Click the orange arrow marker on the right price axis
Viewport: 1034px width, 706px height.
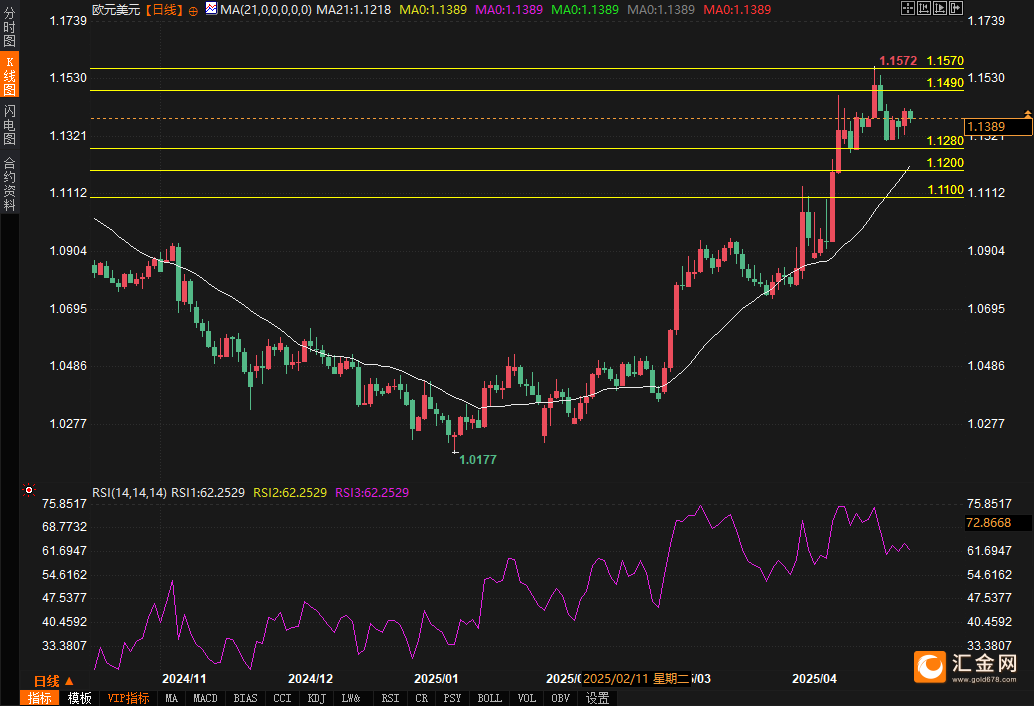coord(1027,116)
